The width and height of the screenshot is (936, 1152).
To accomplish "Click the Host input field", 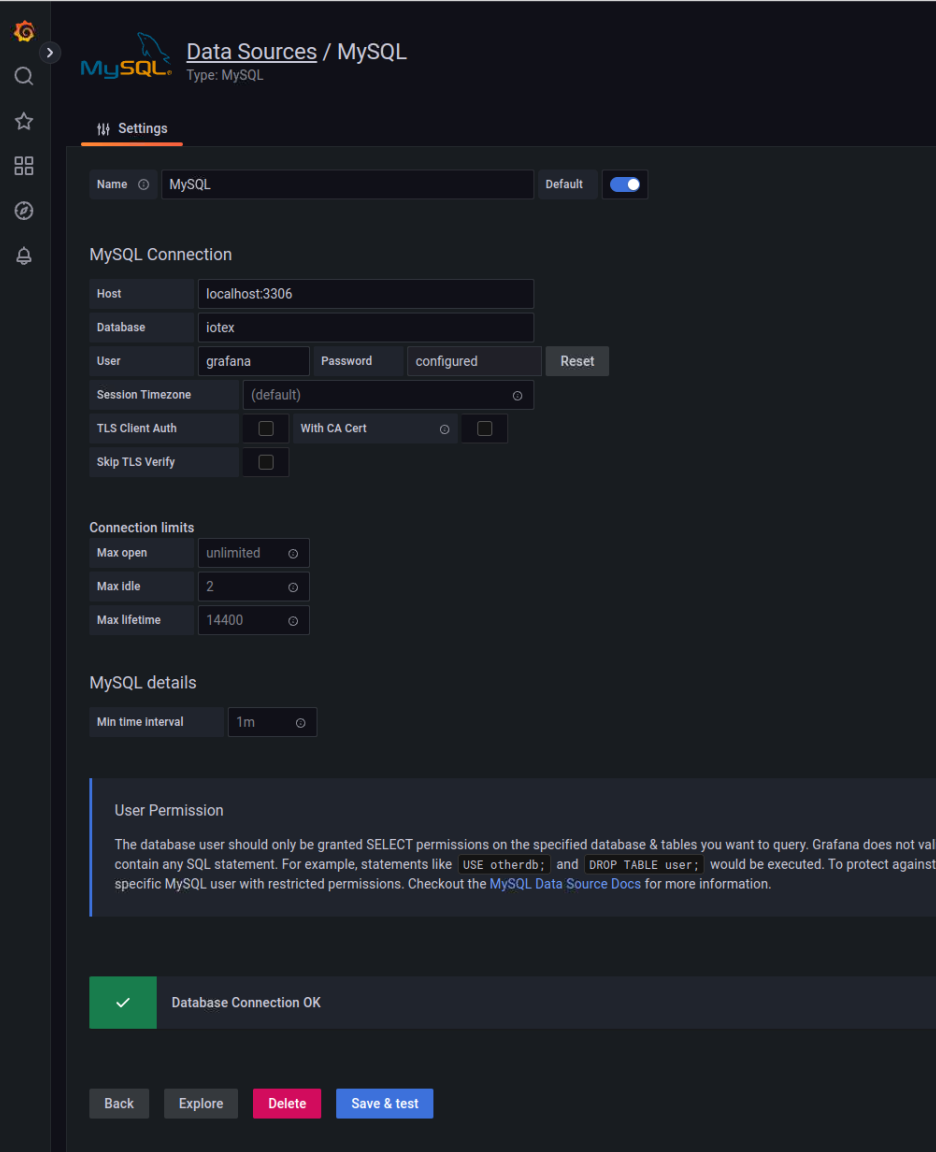I will [x=365, y=294].
